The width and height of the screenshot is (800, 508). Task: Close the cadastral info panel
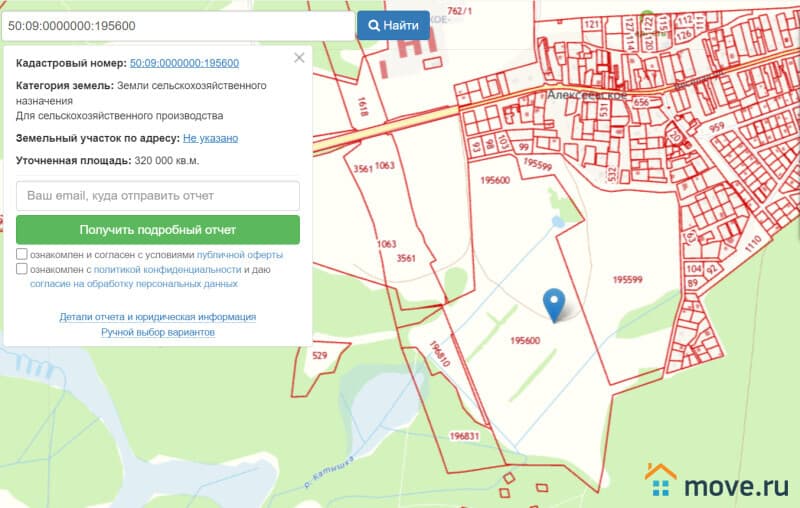[x=299, y=58]
